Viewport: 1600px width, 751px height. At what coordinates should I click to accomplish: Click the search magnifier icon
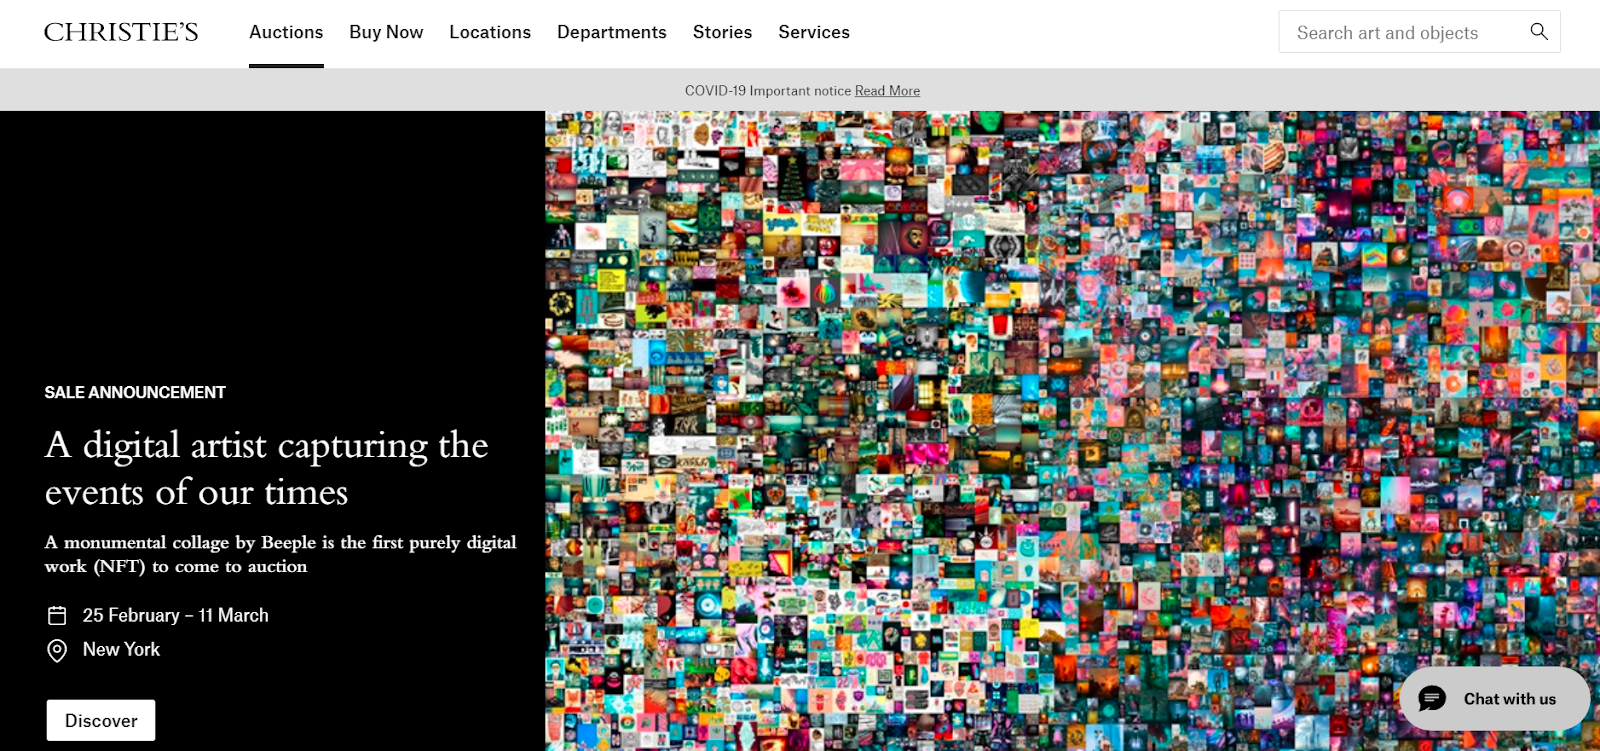click(x=1539, y=32)
